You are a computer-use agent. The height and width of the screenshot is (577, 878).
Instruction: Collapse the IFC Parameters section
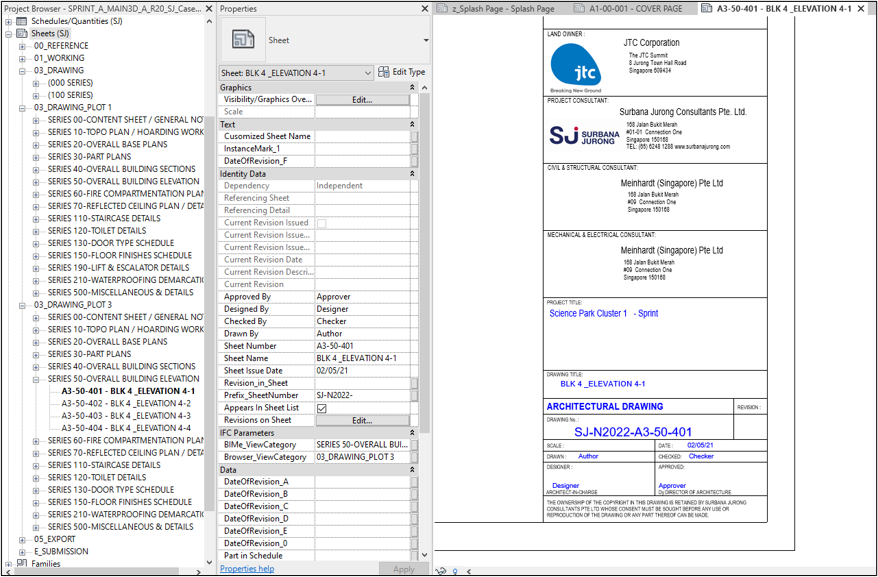[412, 432]
